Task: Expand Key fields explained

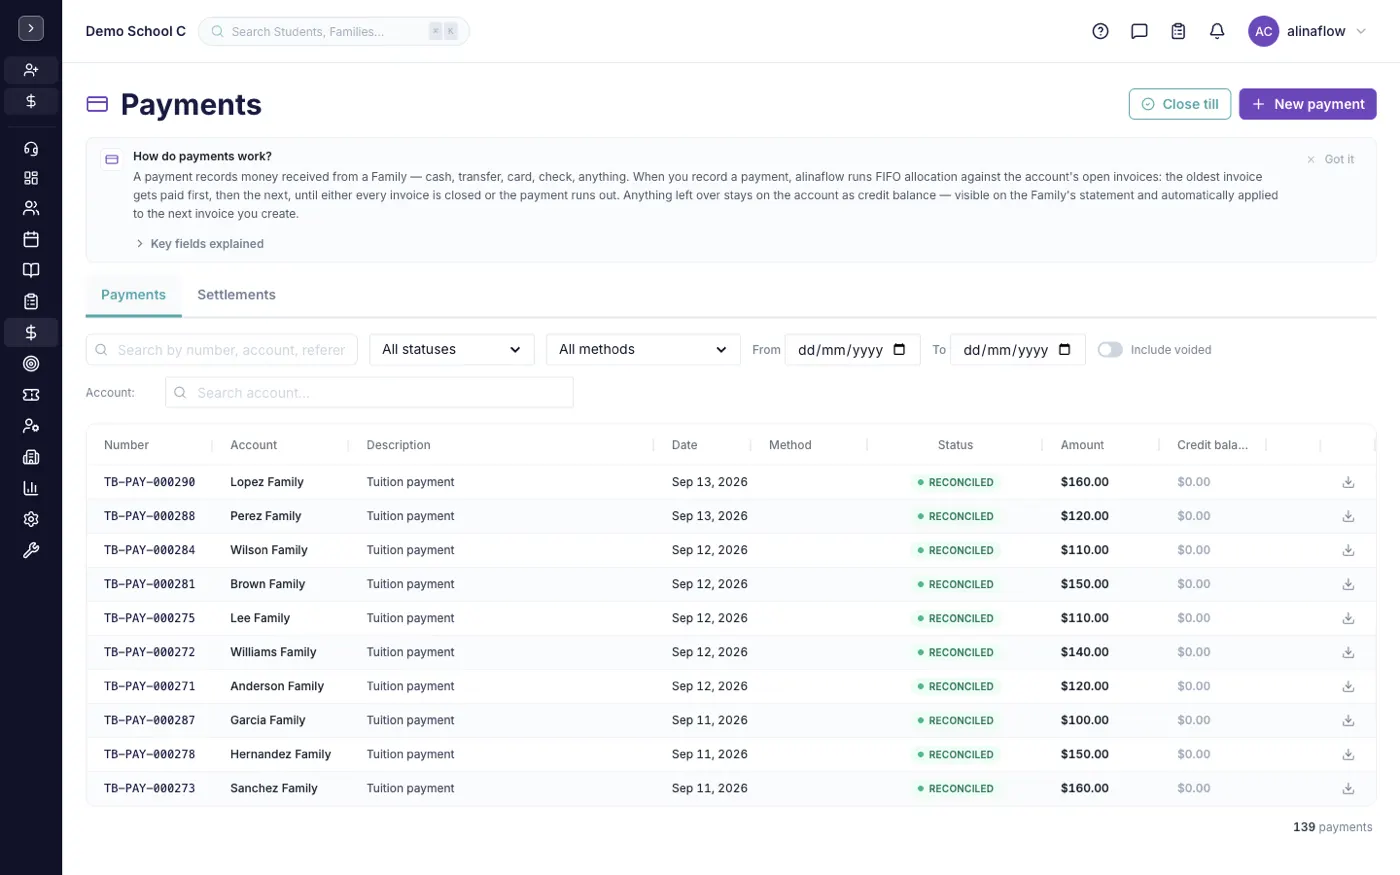Action: coord(199,244)
